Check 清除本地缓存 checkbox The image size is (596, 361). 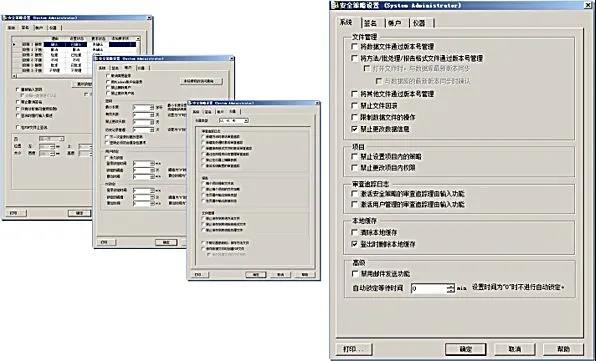coord(355,232)
